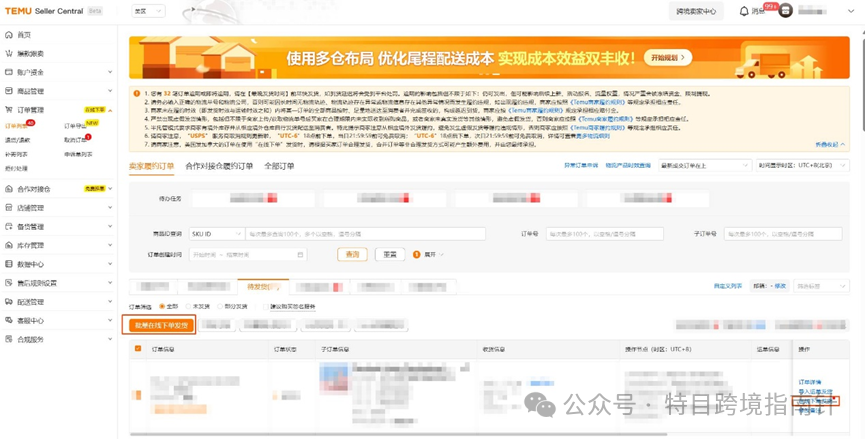Open 取消订单 in the sidebar
The image size is (865, 439).
[x=74, y=140]
